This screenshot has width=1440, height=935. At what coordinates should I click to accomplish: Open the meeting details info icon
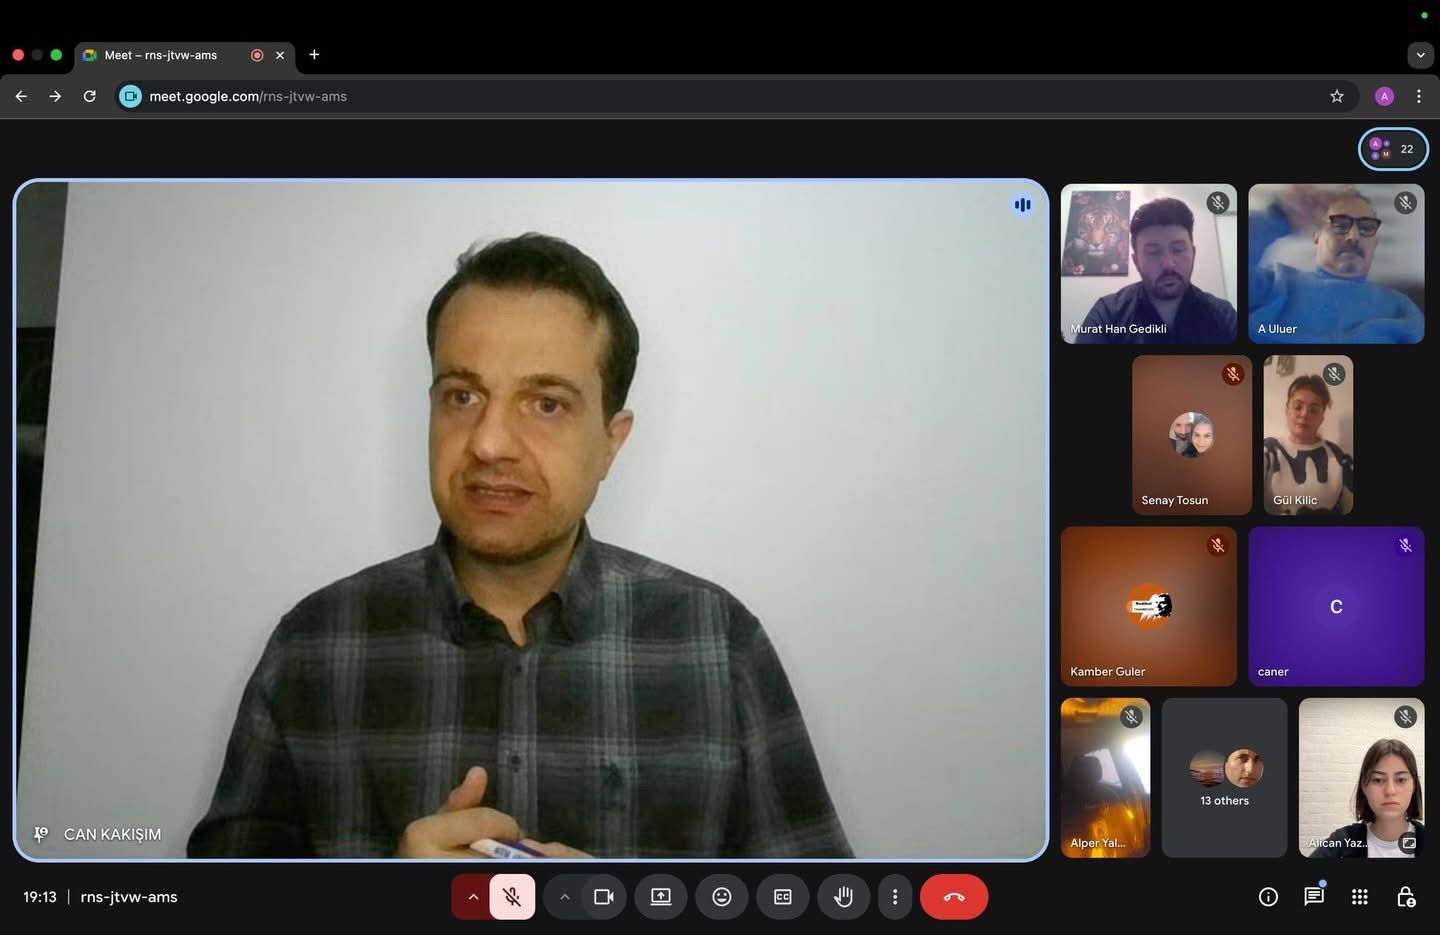[1268, 897]
